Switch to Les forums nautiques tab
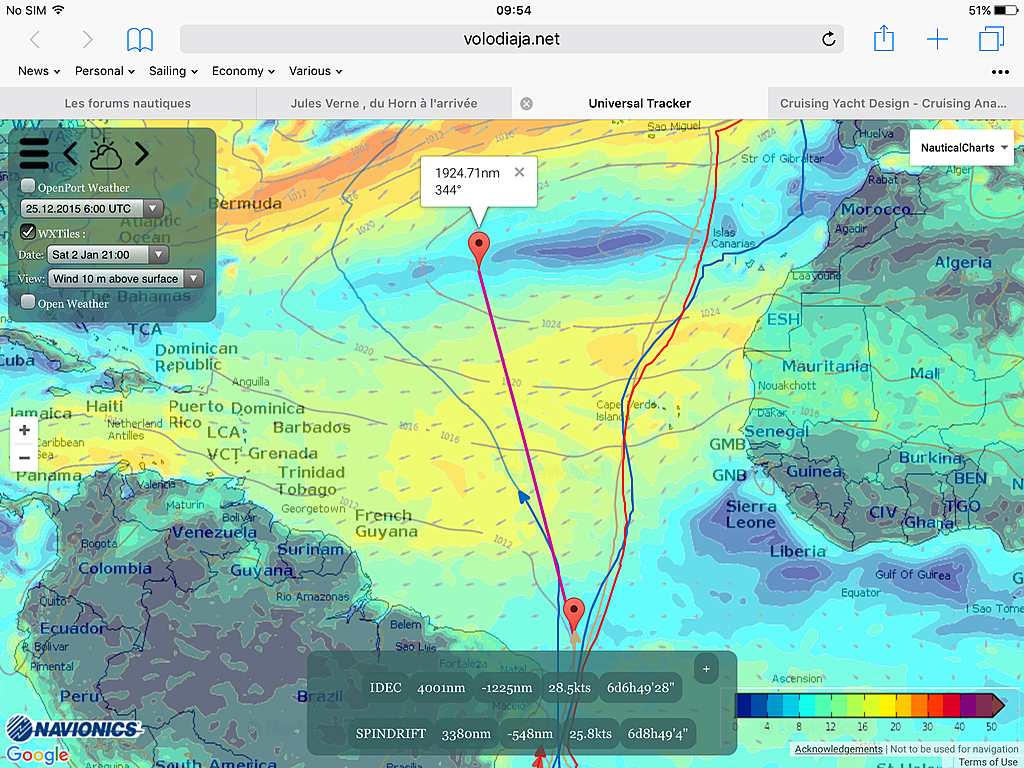 tap(128, 103)
